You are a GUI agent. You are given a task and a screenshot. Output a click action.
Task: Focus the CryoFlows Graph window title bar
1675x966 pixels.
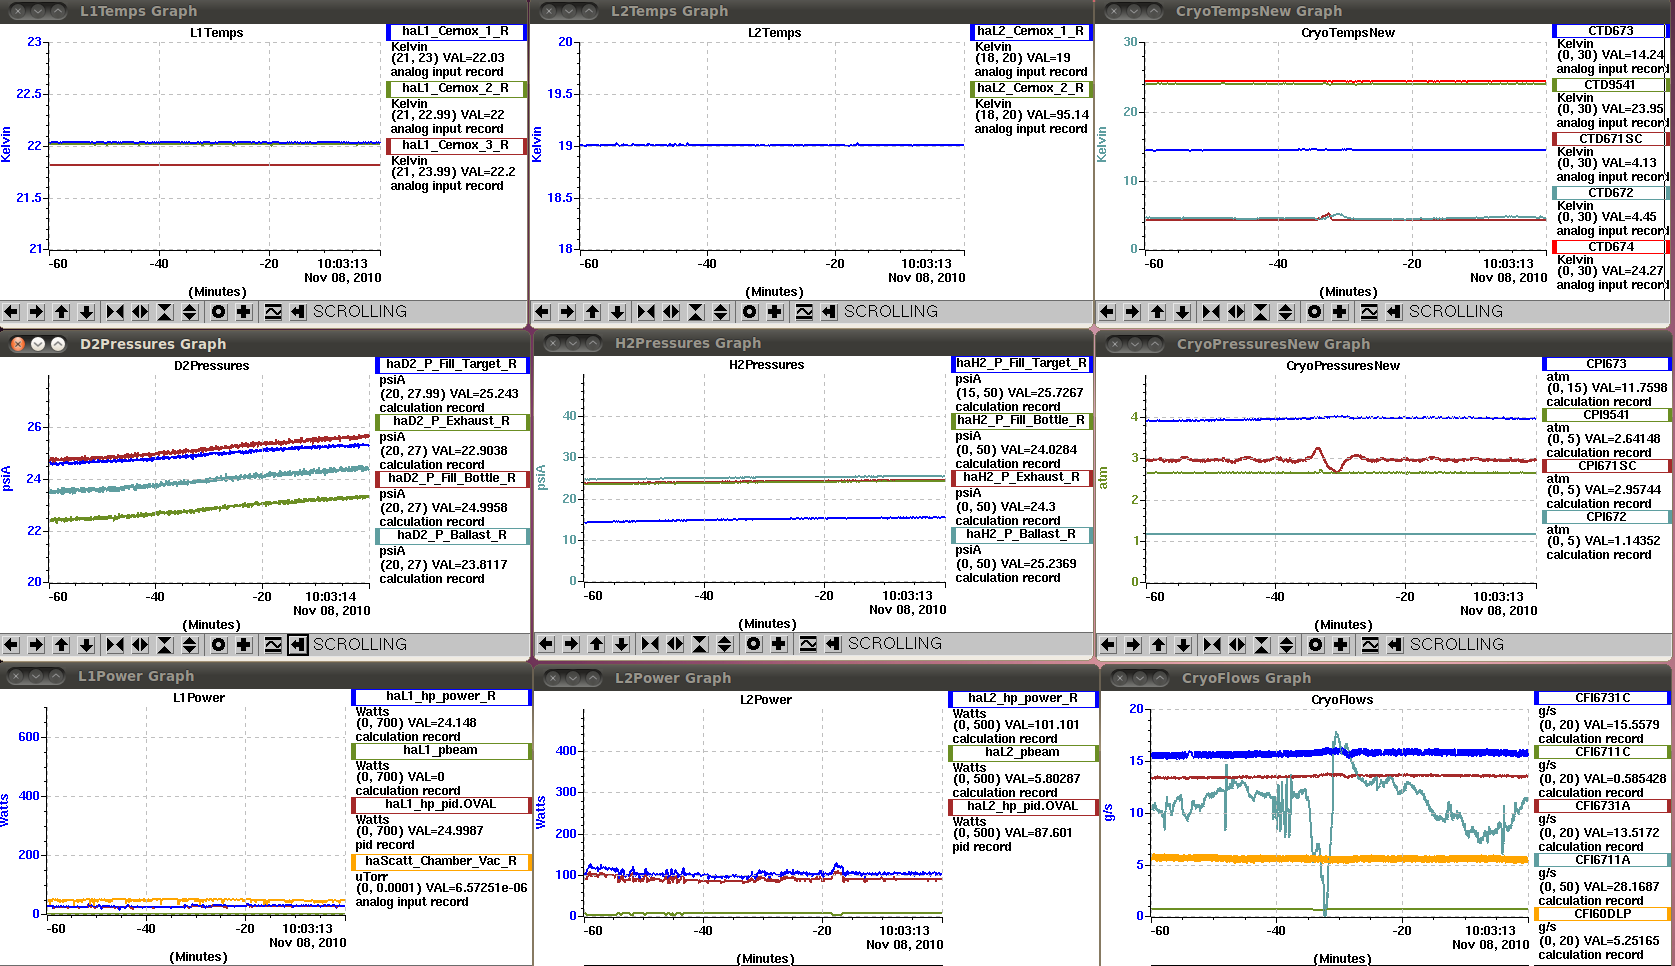[1387, 678]
